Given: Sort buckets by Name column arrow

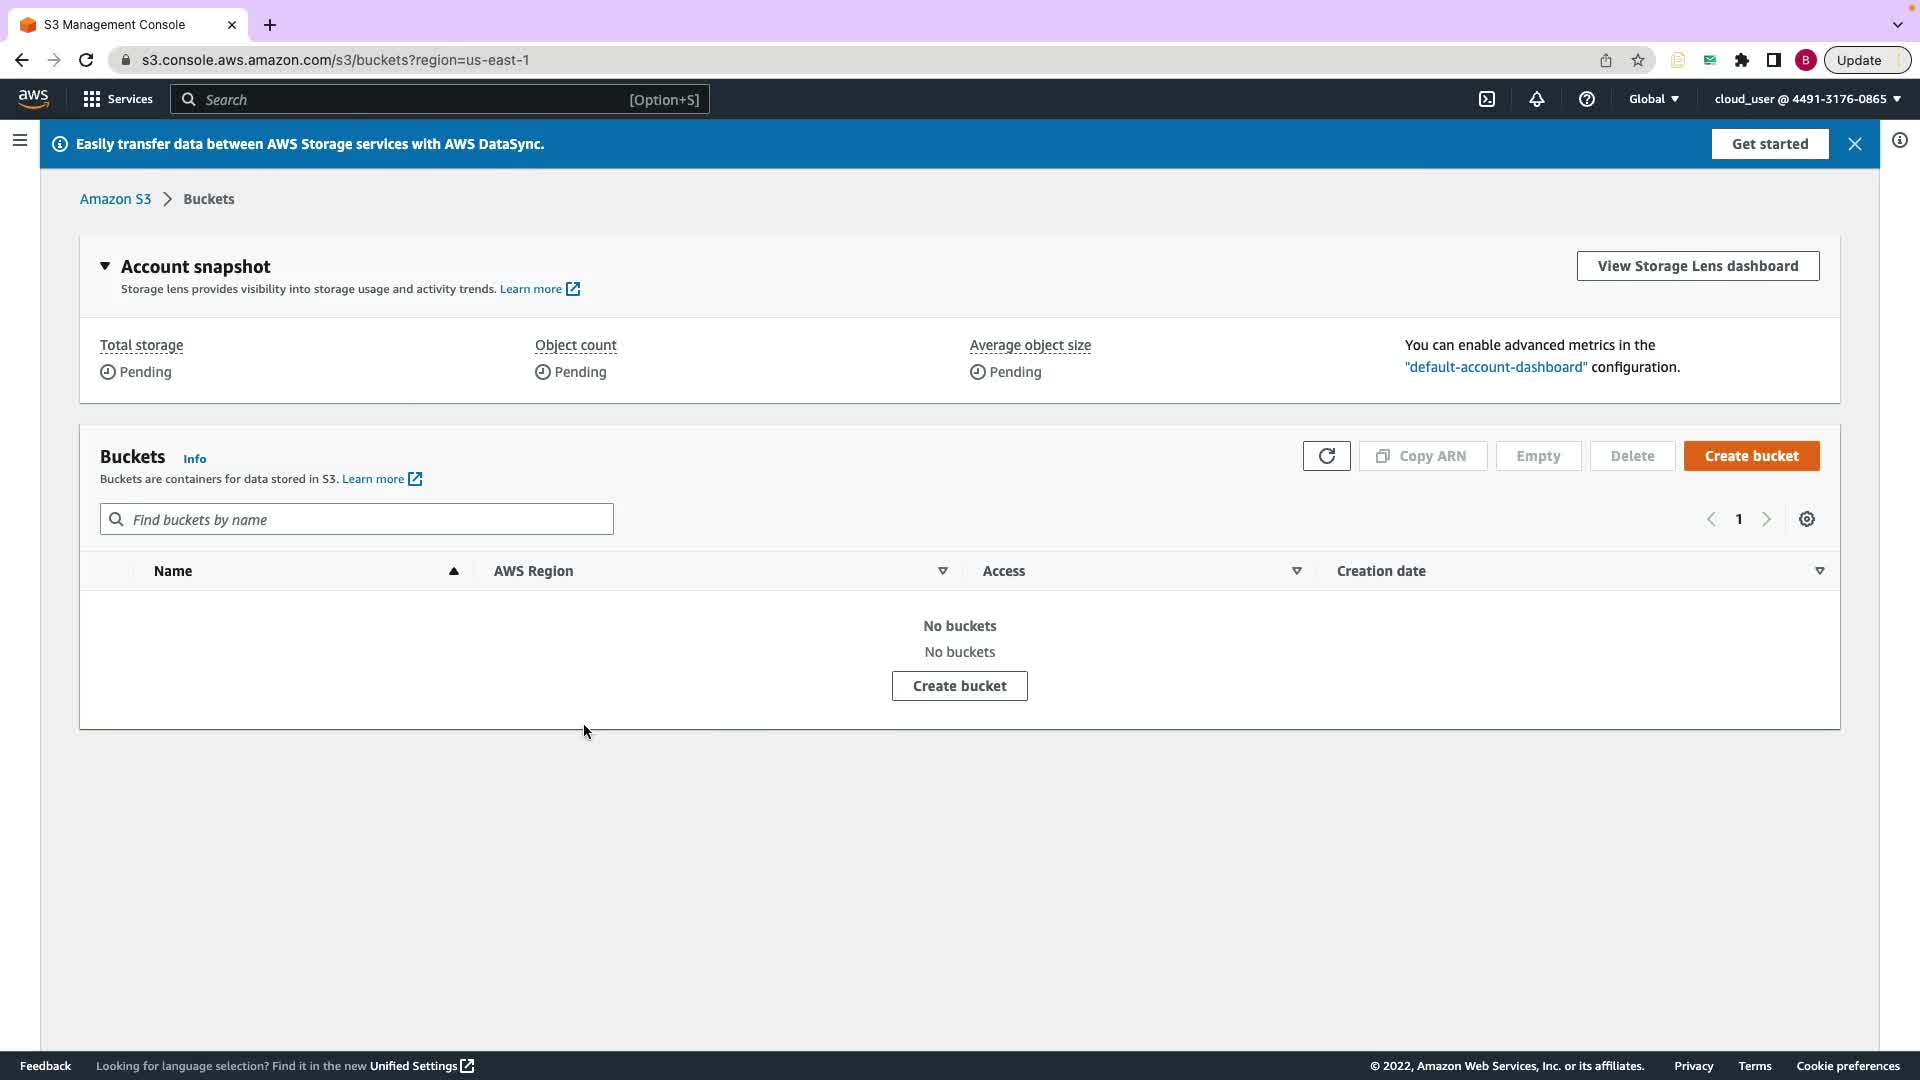Looking at the screenshot, I should 454,571.
